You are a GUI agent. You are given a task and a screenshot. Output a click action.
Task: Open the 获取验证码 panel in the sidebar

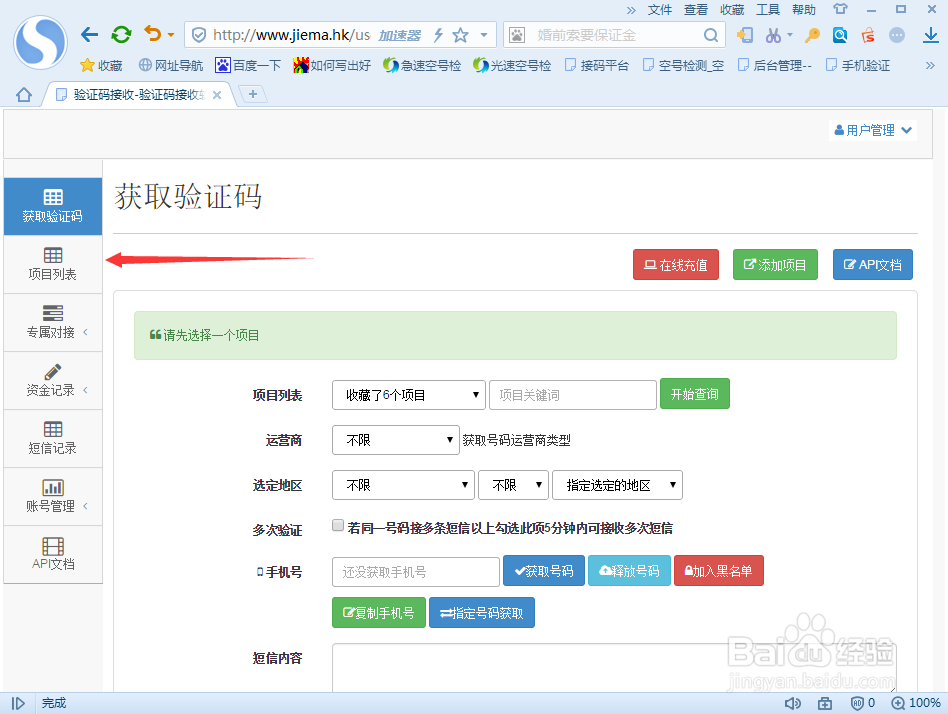(52, 205)
